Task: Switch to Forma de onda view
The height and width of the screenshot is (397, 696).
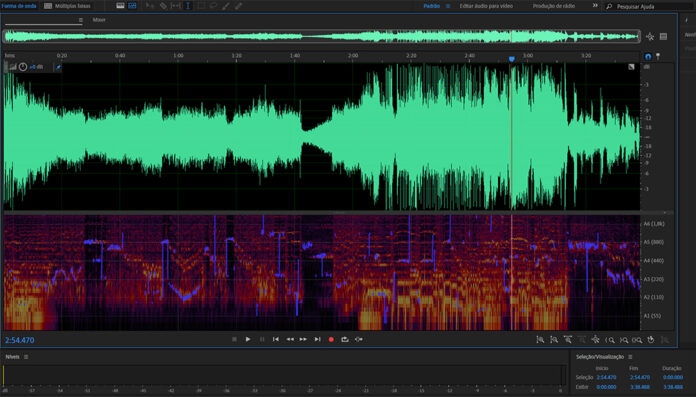Action: [19, 6]
